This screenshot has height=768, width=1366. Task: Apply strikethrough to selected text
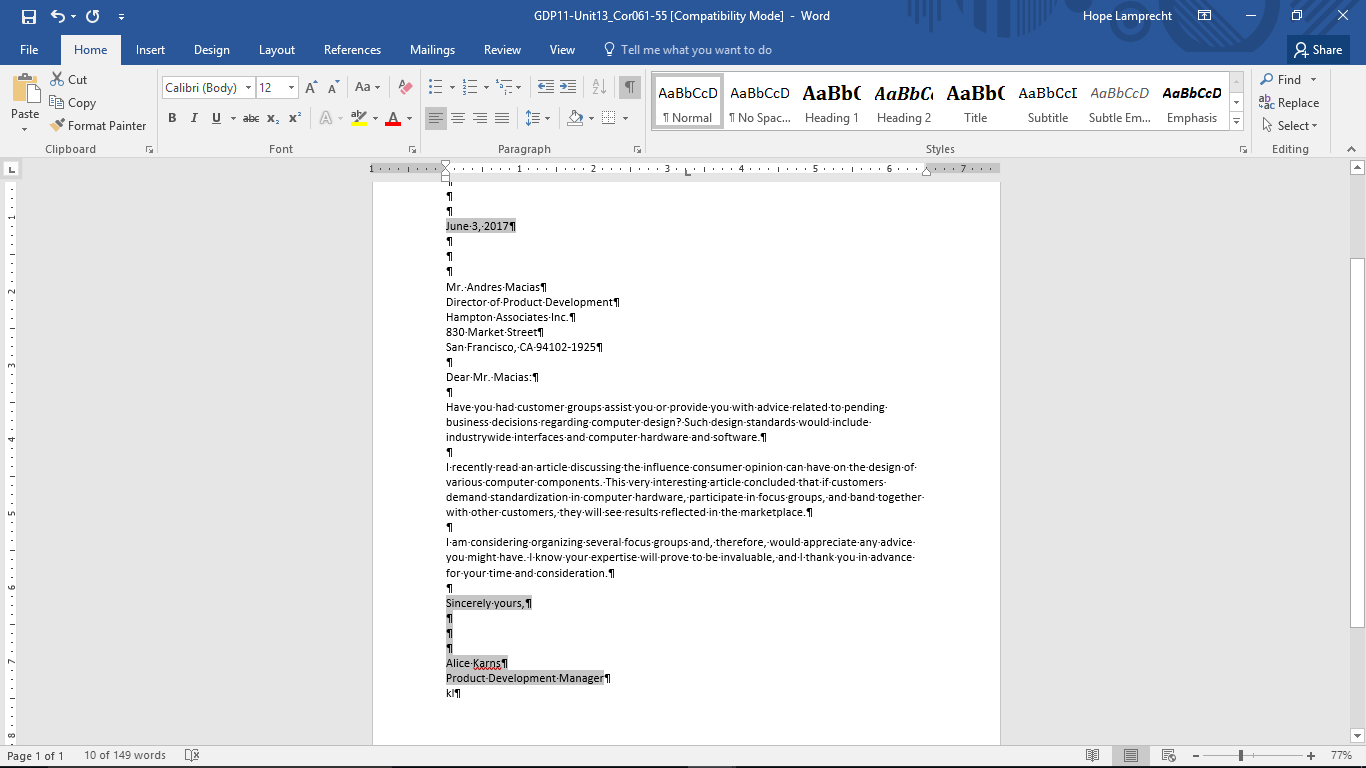(251, 118)
